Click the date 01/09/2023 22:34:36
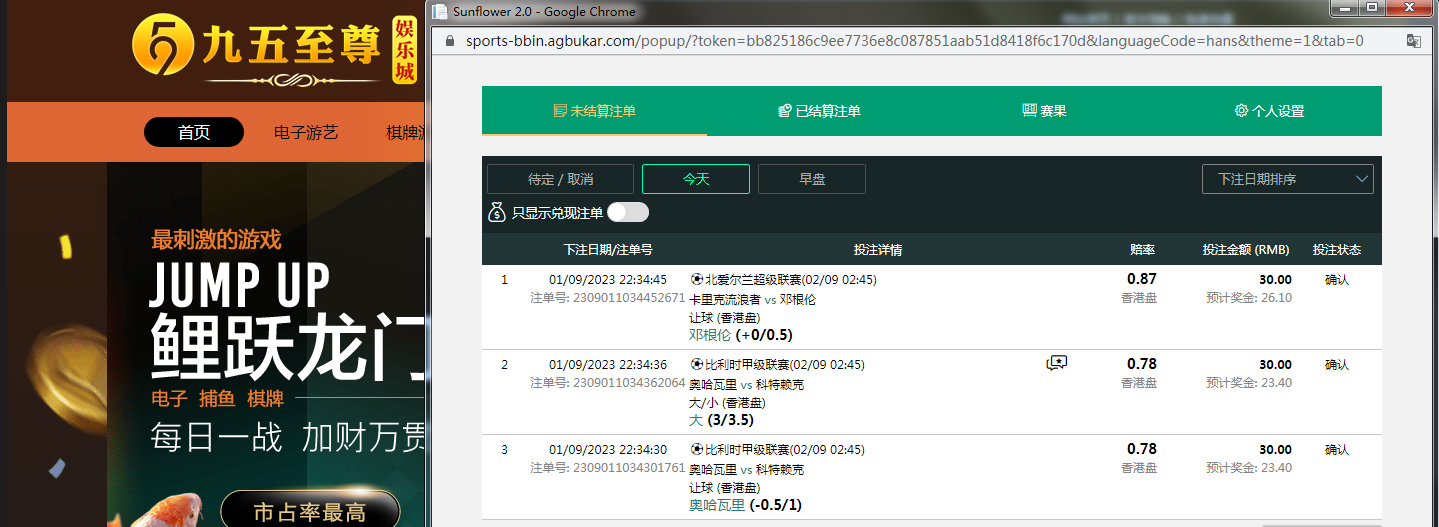Screen dimensions: 1439x527 pos(608,364)
